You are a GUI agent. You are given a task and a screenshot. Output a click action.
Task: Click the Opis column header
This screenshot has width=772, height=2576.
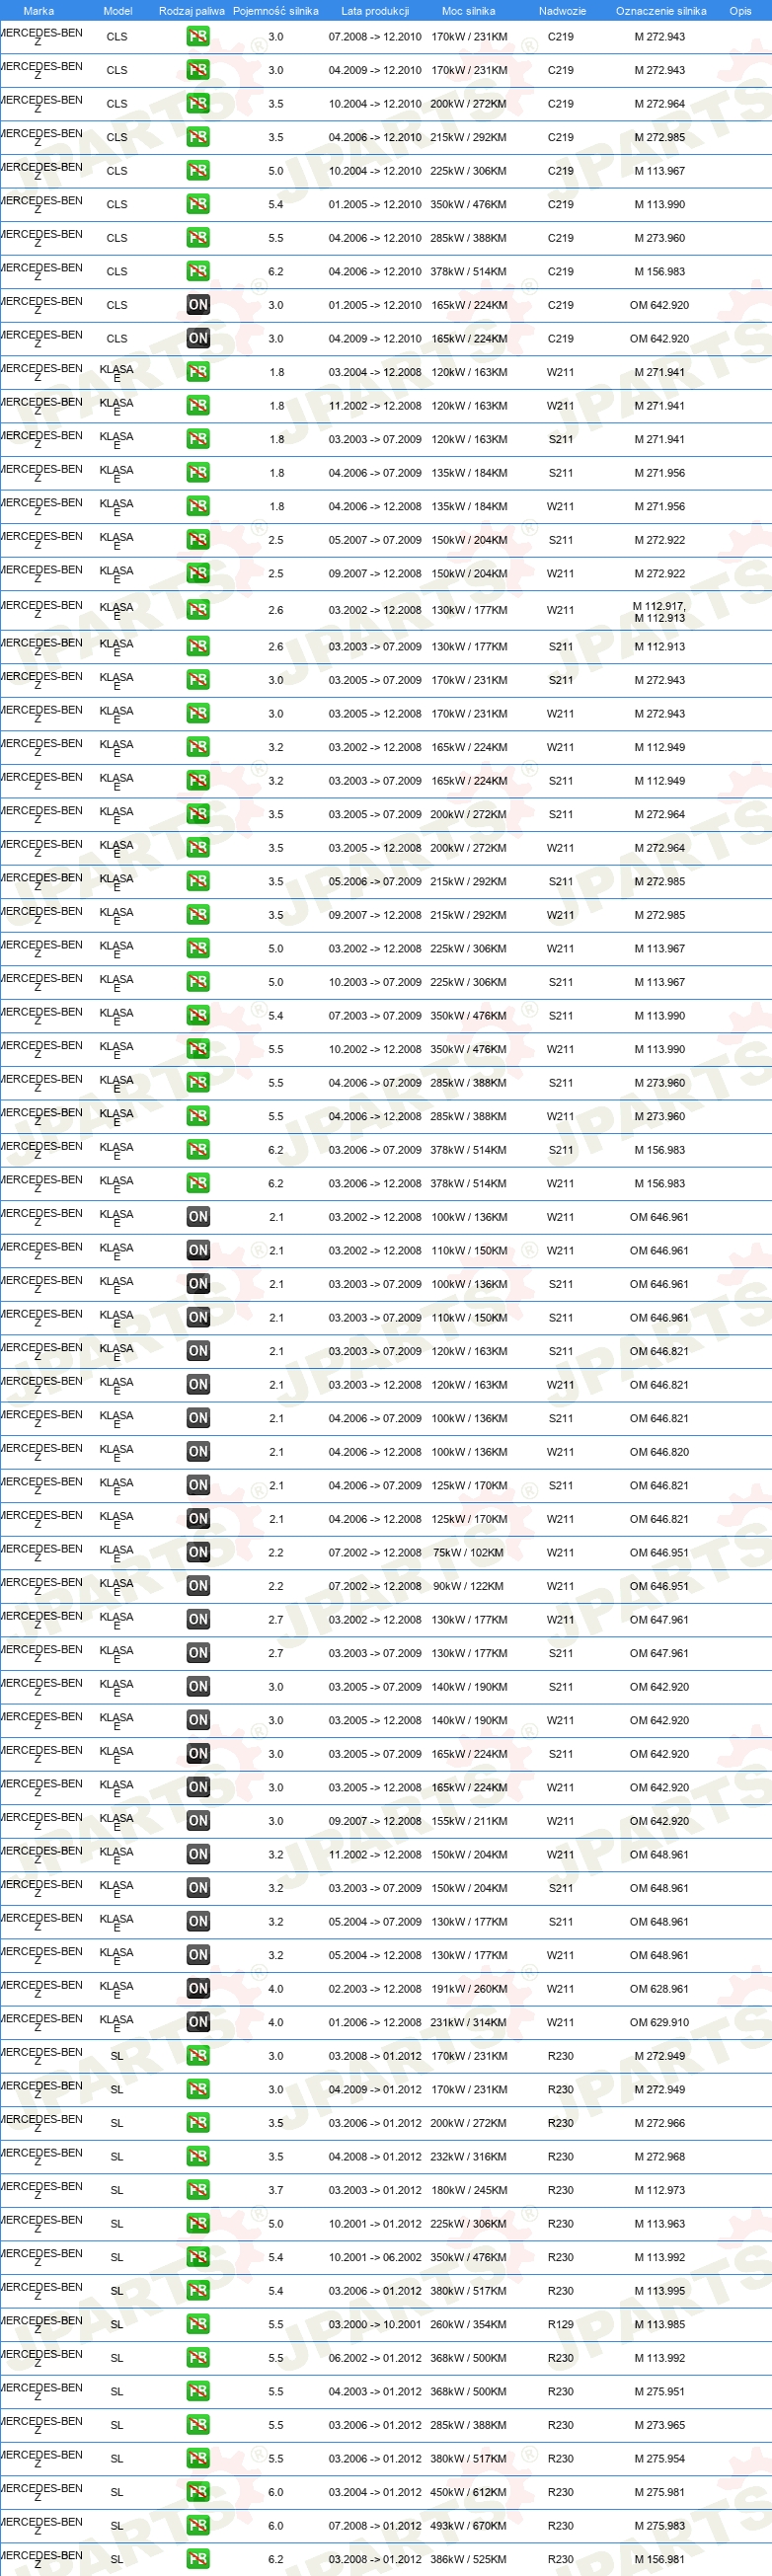point(740,11)
